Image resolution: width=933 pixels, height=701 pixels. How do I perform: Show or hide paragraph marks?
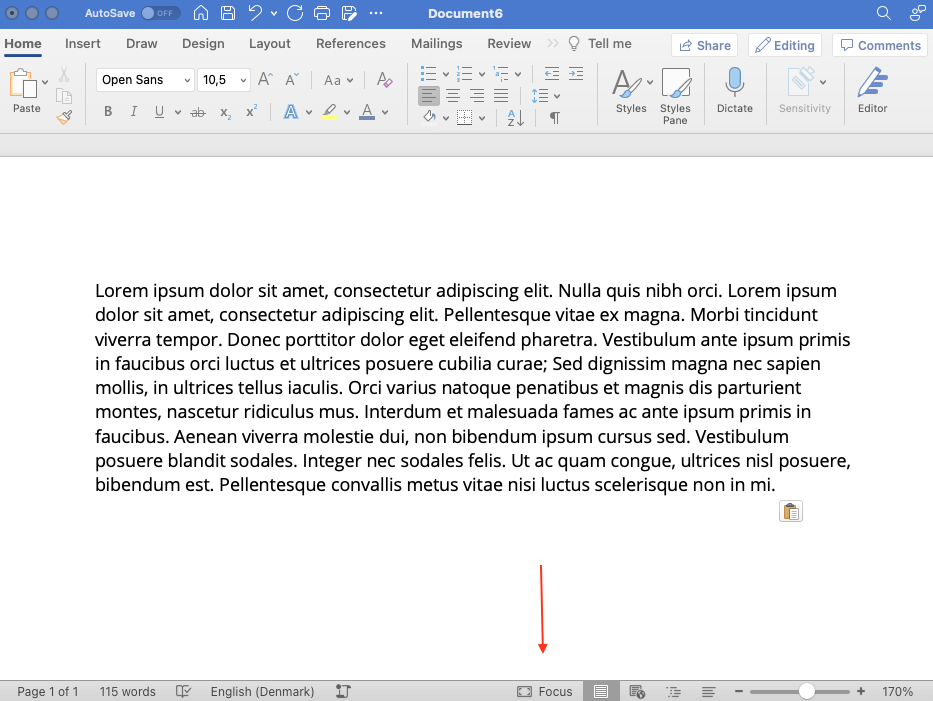point(554,118)
